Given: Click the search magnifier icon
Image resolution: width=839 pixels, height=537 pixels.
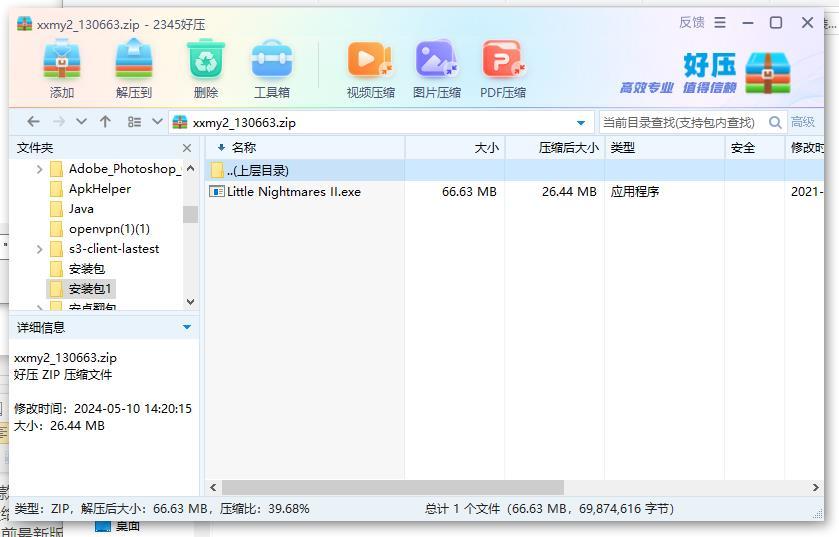Looking at the screenshot, I should (x=775, y=122).
